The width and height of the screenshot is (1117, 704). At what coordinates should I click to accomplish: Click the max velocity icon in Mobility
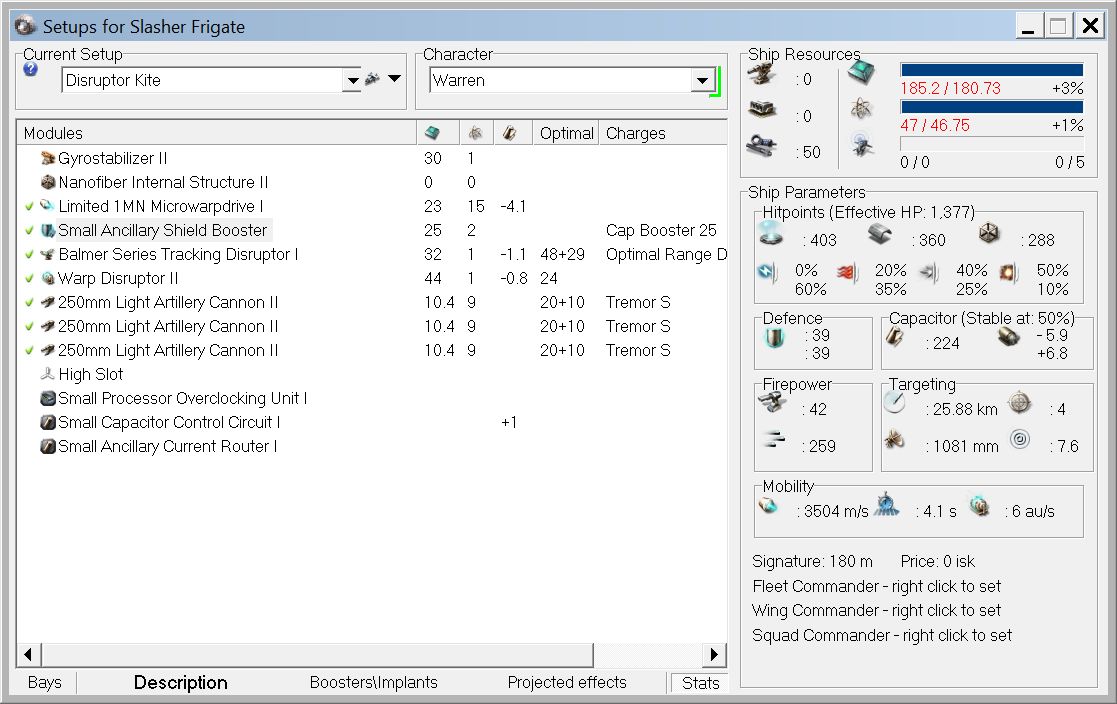click(769, 505)
